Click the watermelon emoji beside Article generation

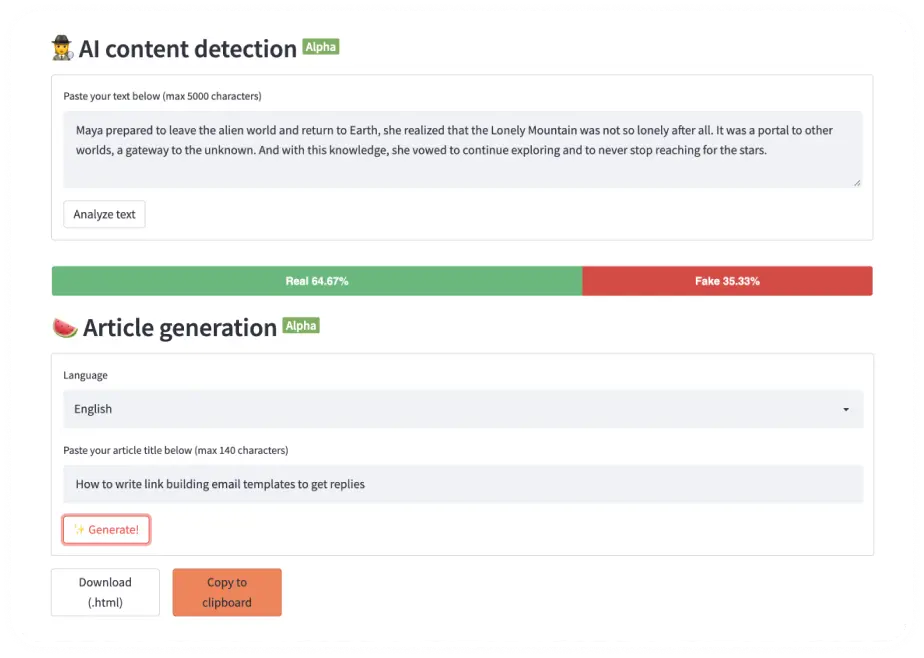pos(64,328)
